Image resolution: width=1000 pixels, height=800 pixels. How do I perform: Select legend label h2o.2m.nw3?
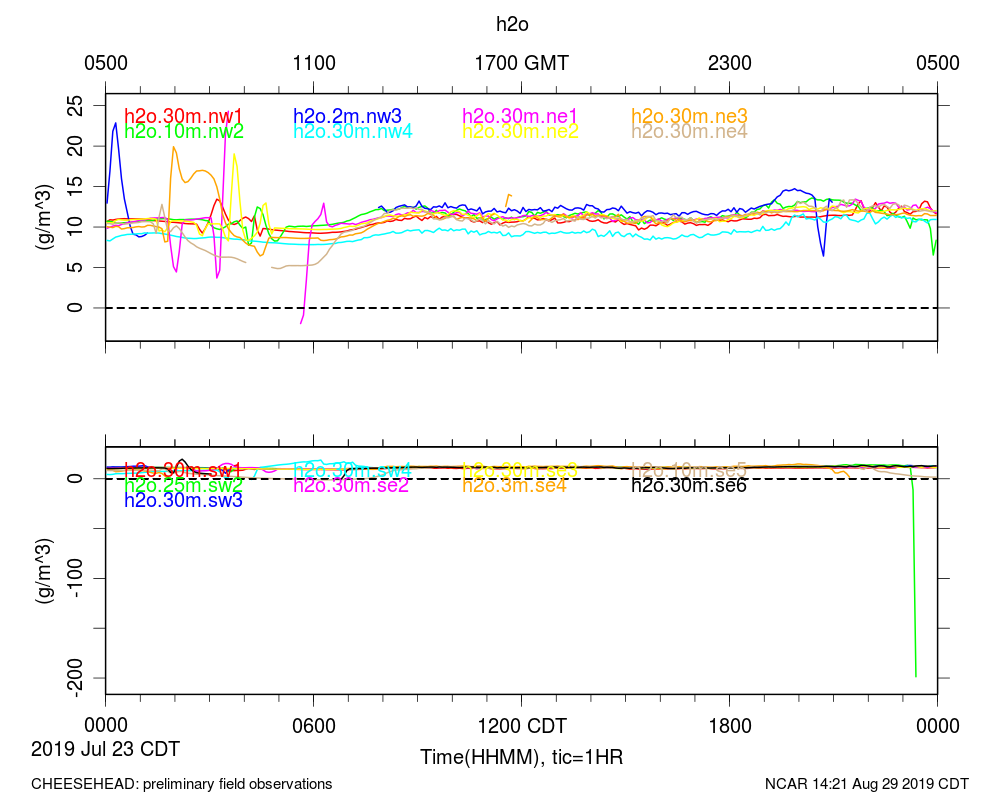(348, 116)
